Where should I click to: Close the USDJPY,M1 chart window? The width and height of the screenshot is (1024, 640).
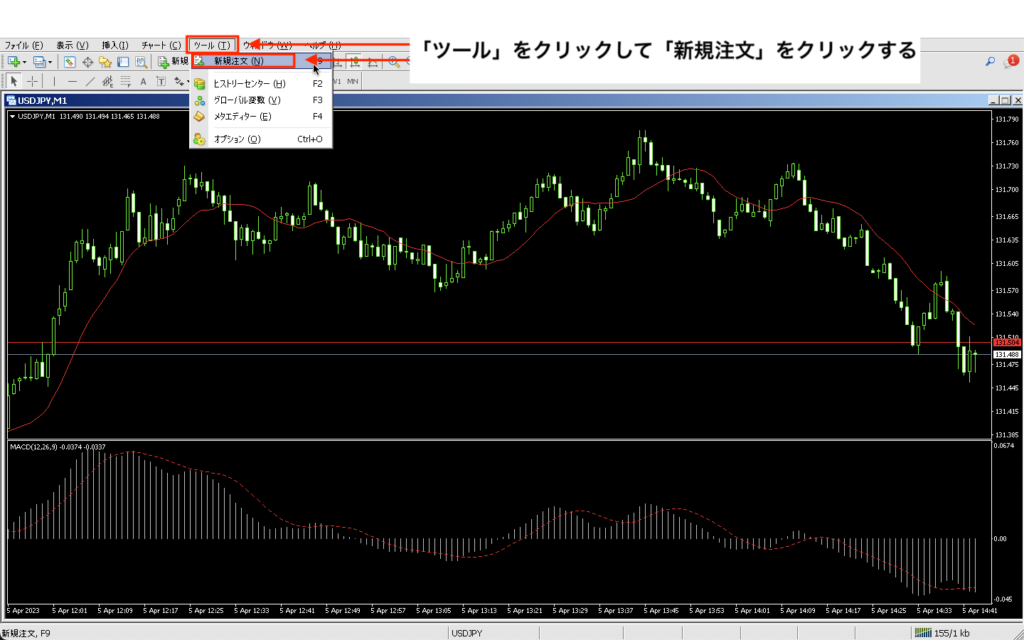(x=1016, y=101)
